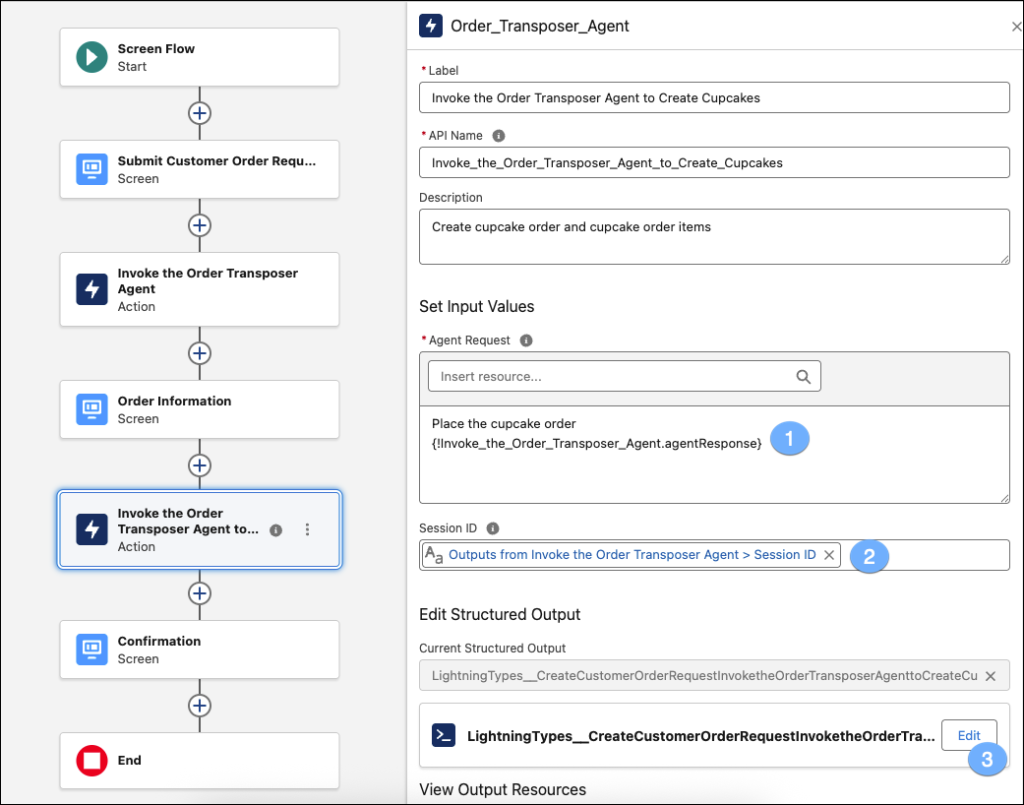Click the info icon next to Session ID
This screenshot has width=1024, height=805.
tap(492, 529)
